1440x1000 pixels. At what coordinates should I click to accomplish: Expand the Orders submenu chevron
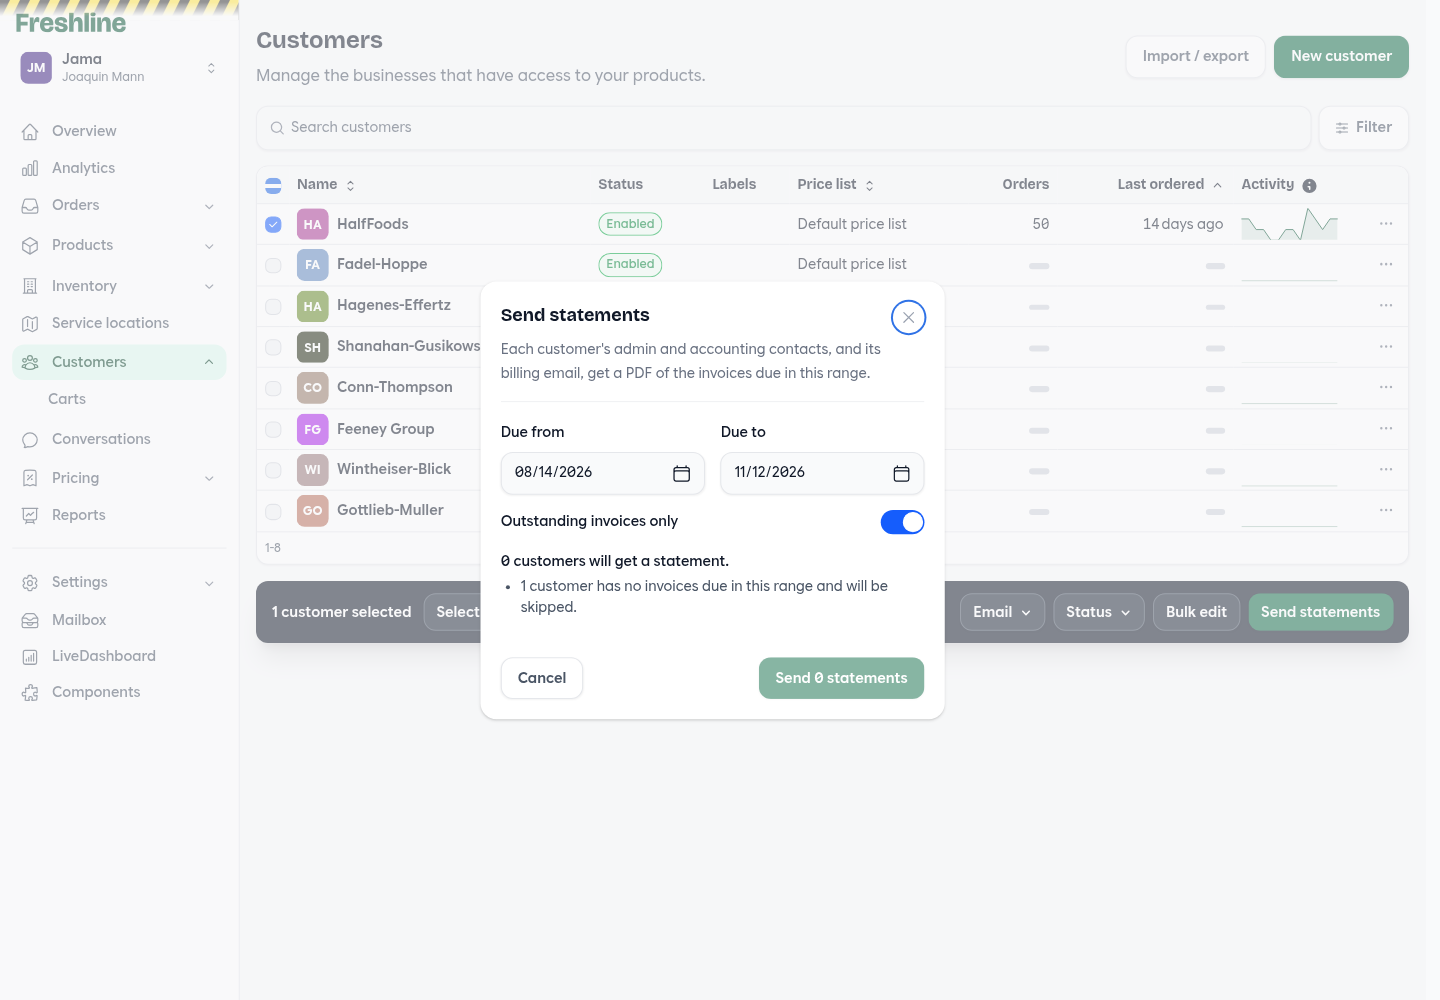pos(209,206)
